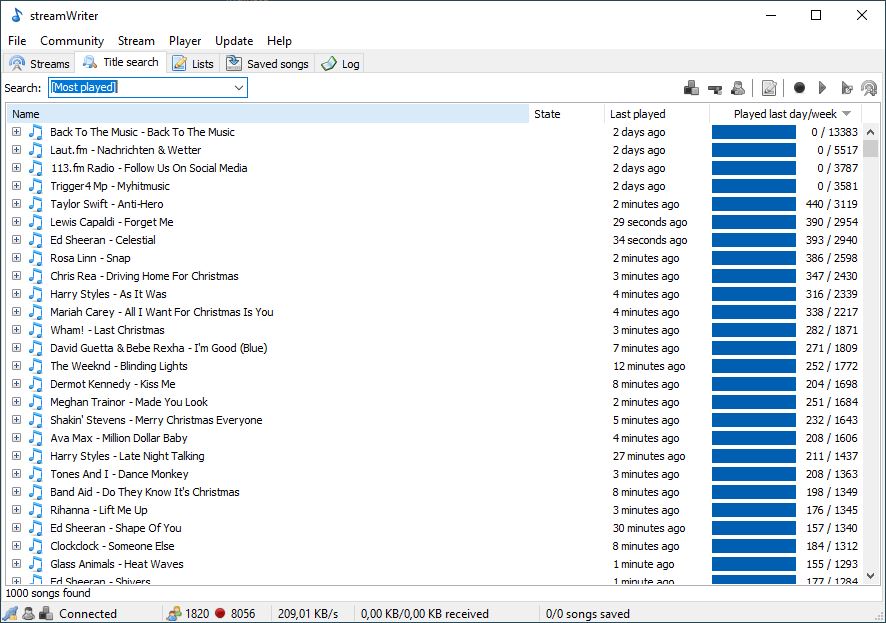
Task: Click the play triangle toolbar icon
Action: [x=822, y=88]
